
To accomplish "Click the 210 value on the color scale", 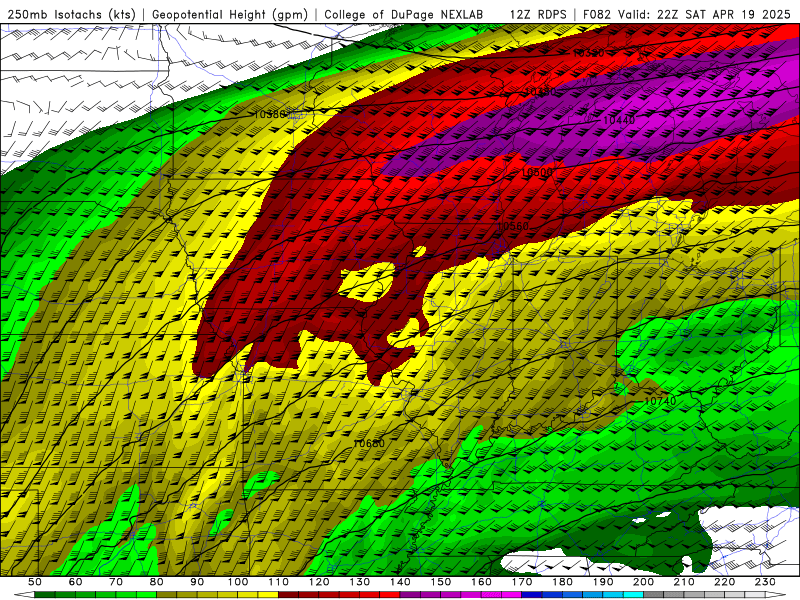I will click(x=684, y=582).
